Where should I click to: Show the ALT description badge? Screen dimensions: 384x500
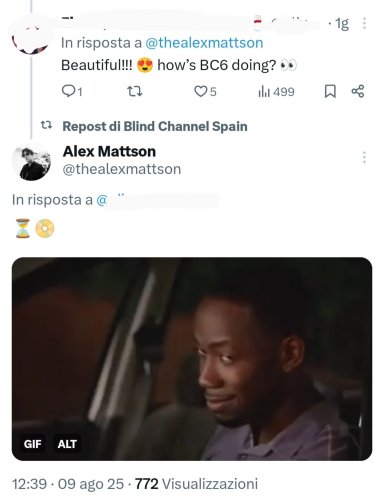coord(67,444)
